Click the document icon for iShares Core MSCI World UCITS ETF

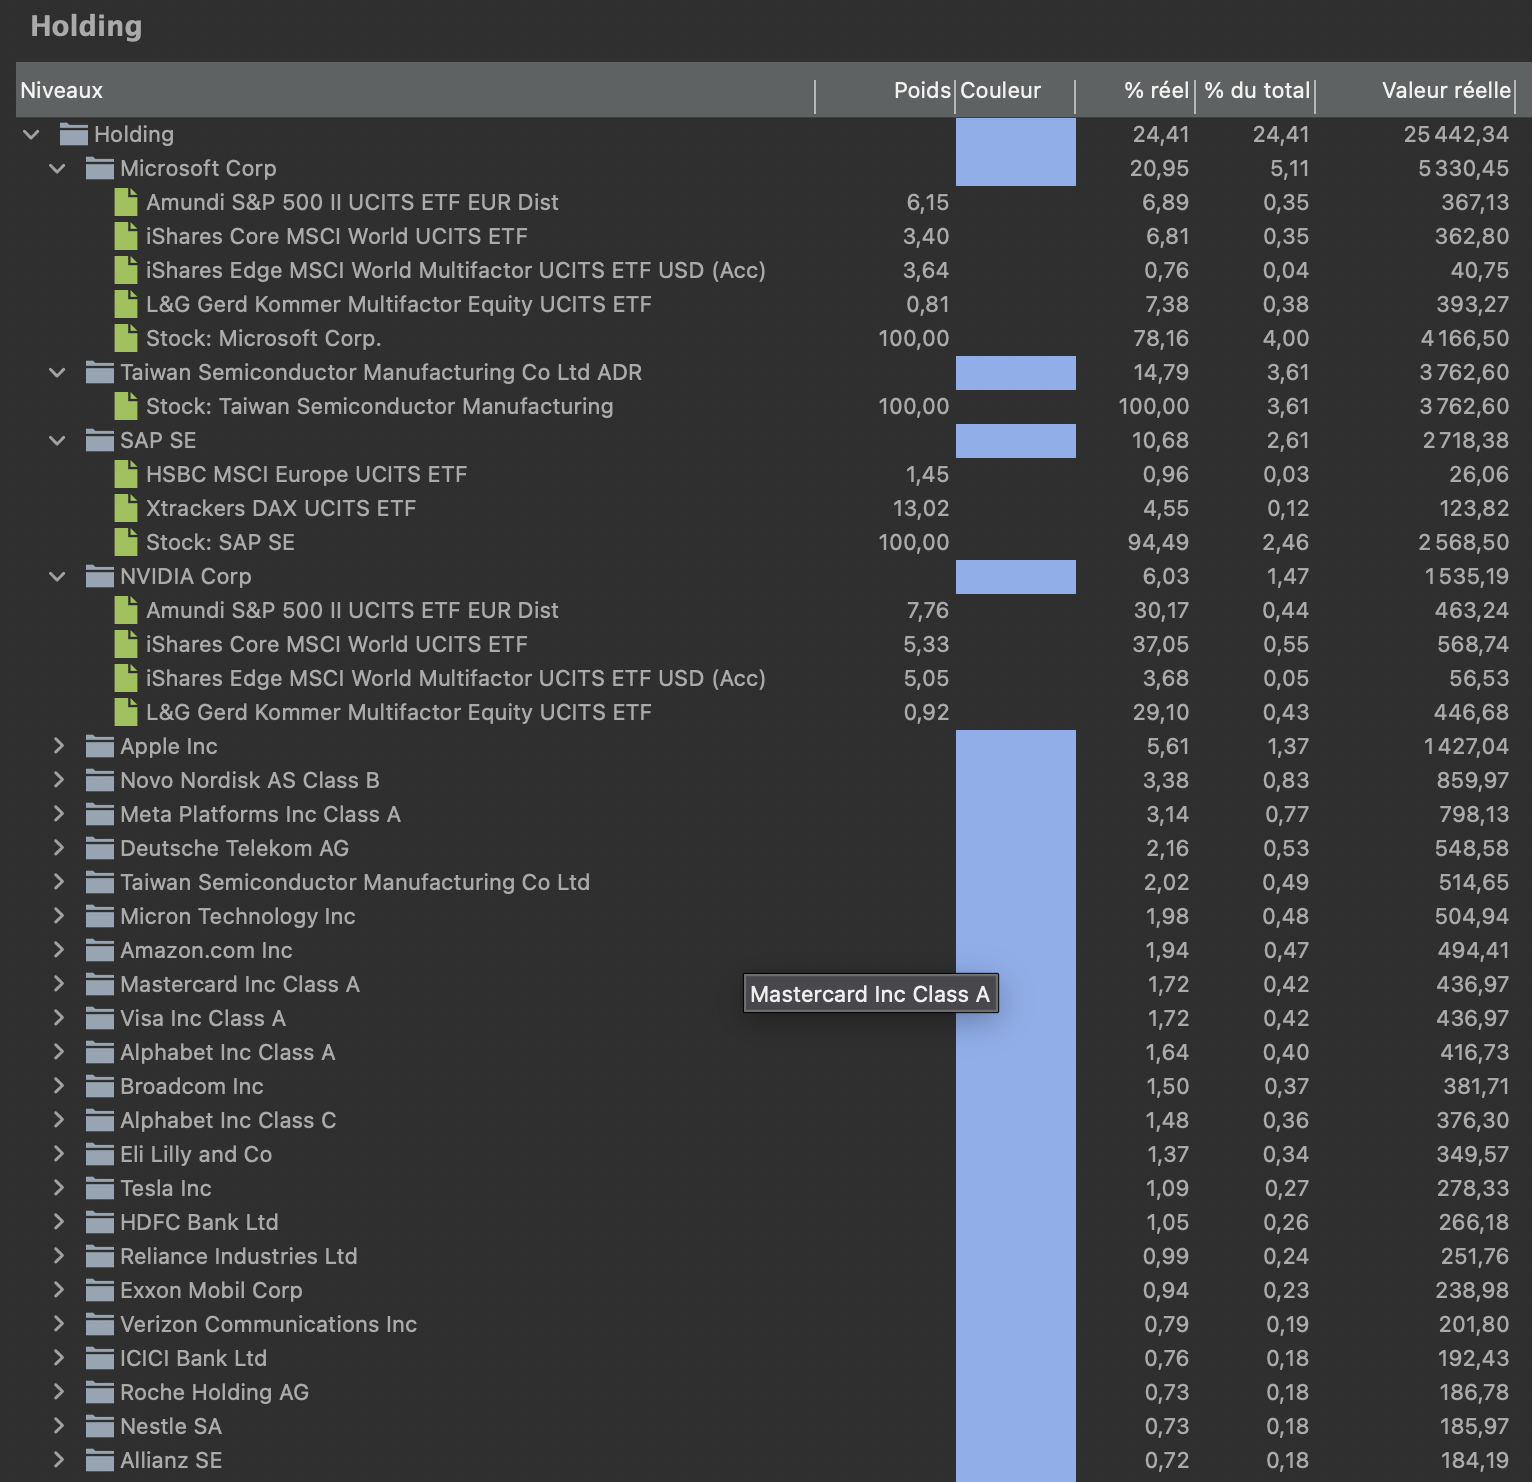(127, 236)
